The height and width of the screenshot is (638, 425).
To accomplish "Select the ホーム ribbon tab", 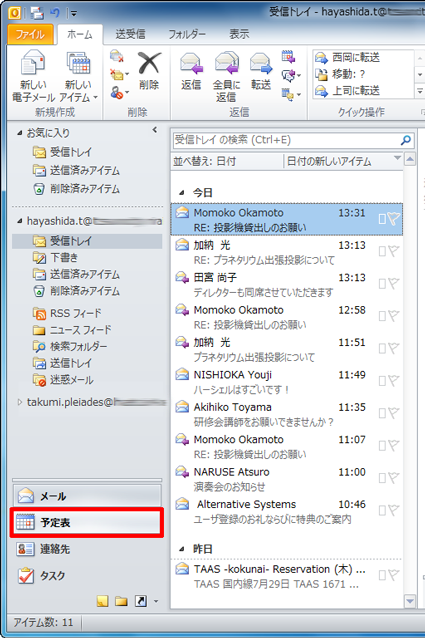I will (80, 35).
